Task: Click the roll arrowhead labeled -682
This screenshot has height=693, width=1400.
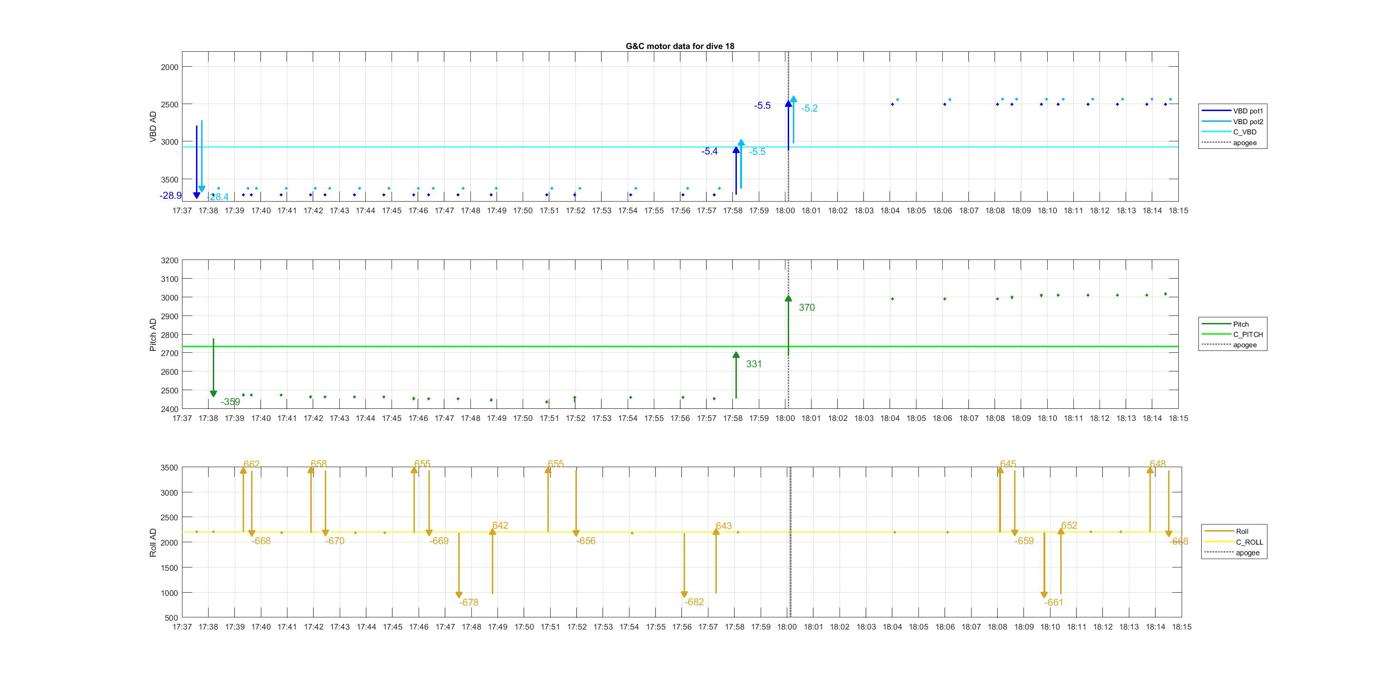Action: coord(685,594)
